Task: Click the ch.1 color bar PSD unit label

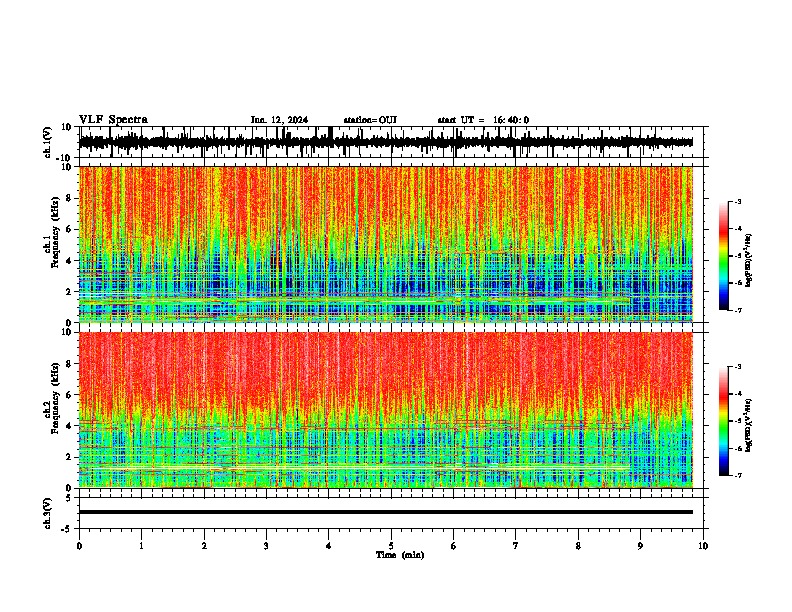Action: [748, 260]
